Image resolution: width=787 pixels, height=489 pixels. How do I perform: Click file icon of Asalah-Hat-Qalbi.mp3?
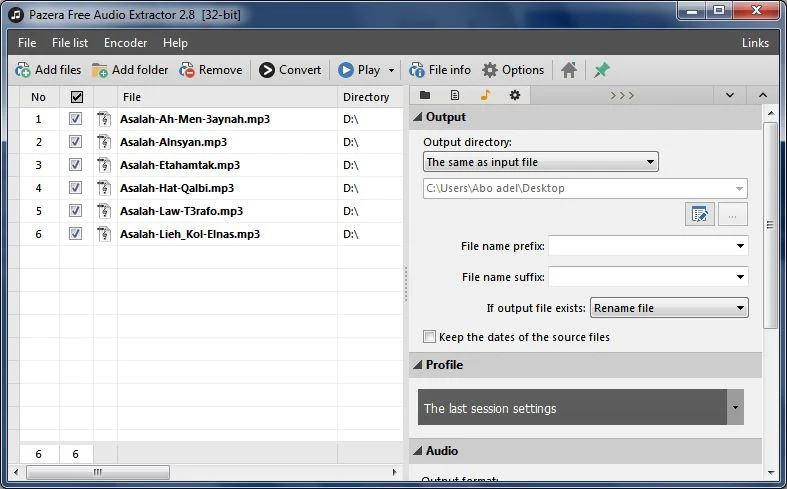(104, 188)
